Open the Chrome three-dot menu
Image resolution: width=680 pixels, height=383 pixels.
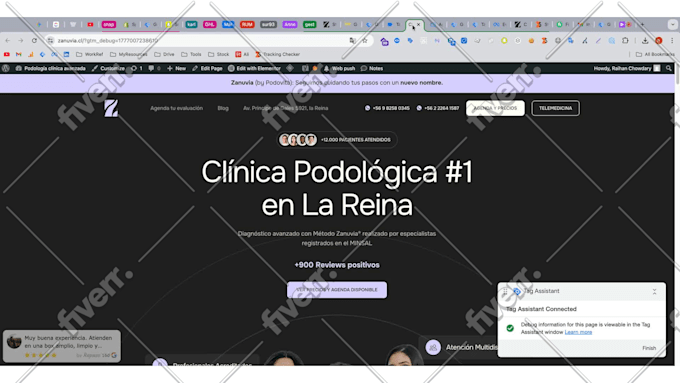click(672, 40)
